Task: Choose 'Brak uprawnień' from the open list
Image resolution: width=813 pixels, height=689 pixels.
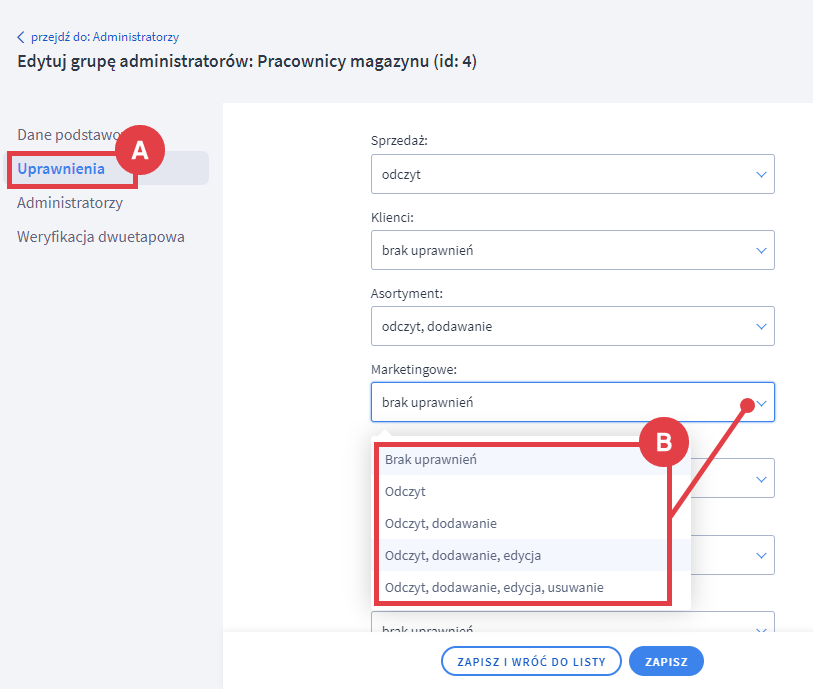Action: point(431,460)
